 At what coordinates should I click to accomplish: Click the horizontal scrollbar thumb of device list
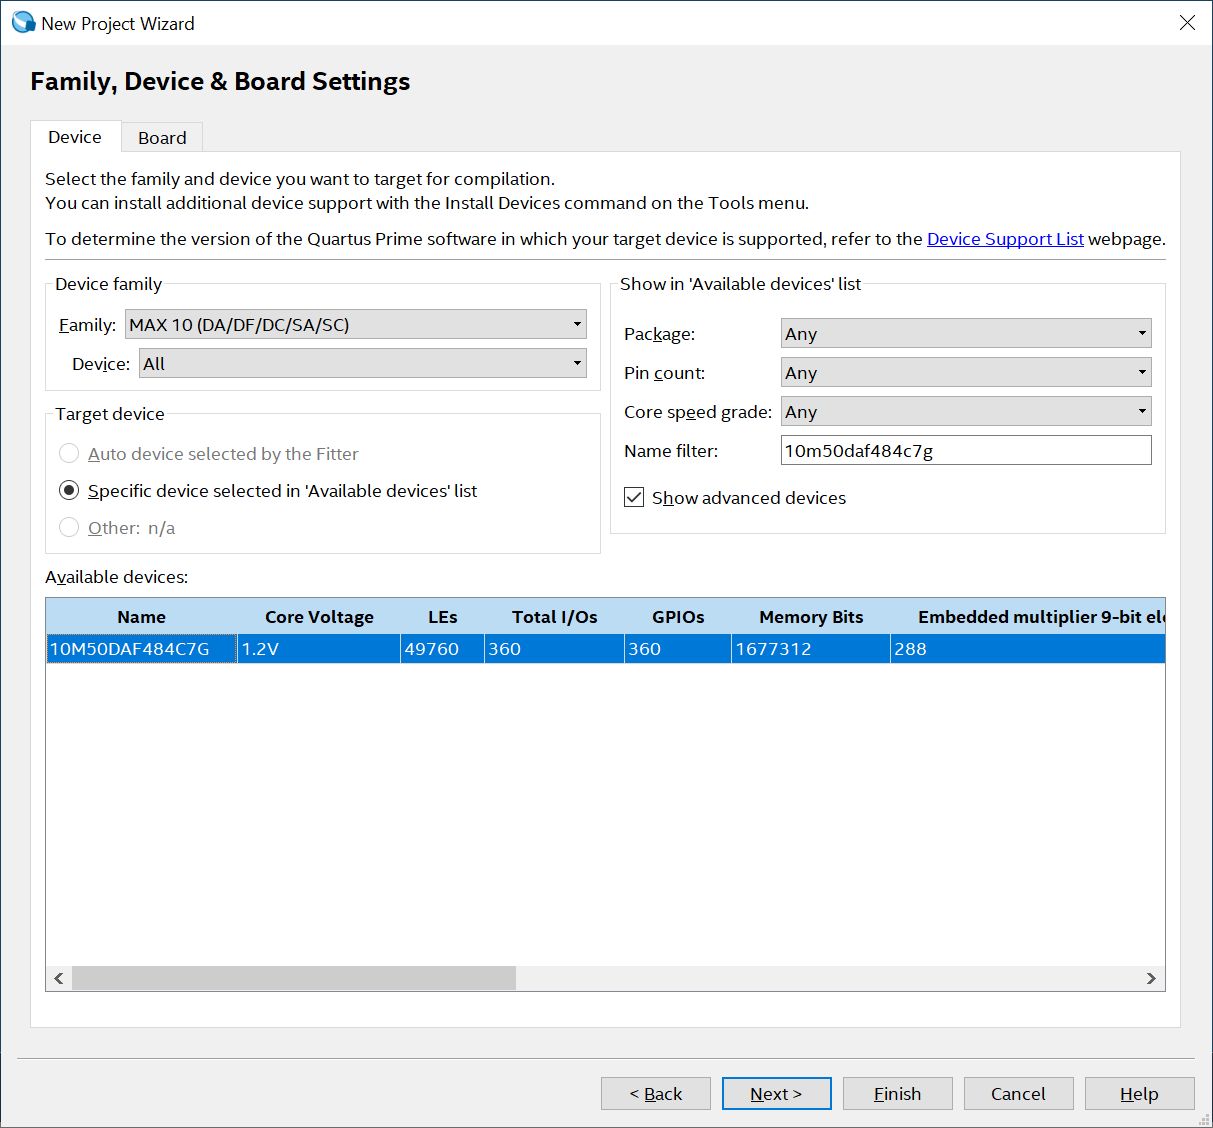294,978
